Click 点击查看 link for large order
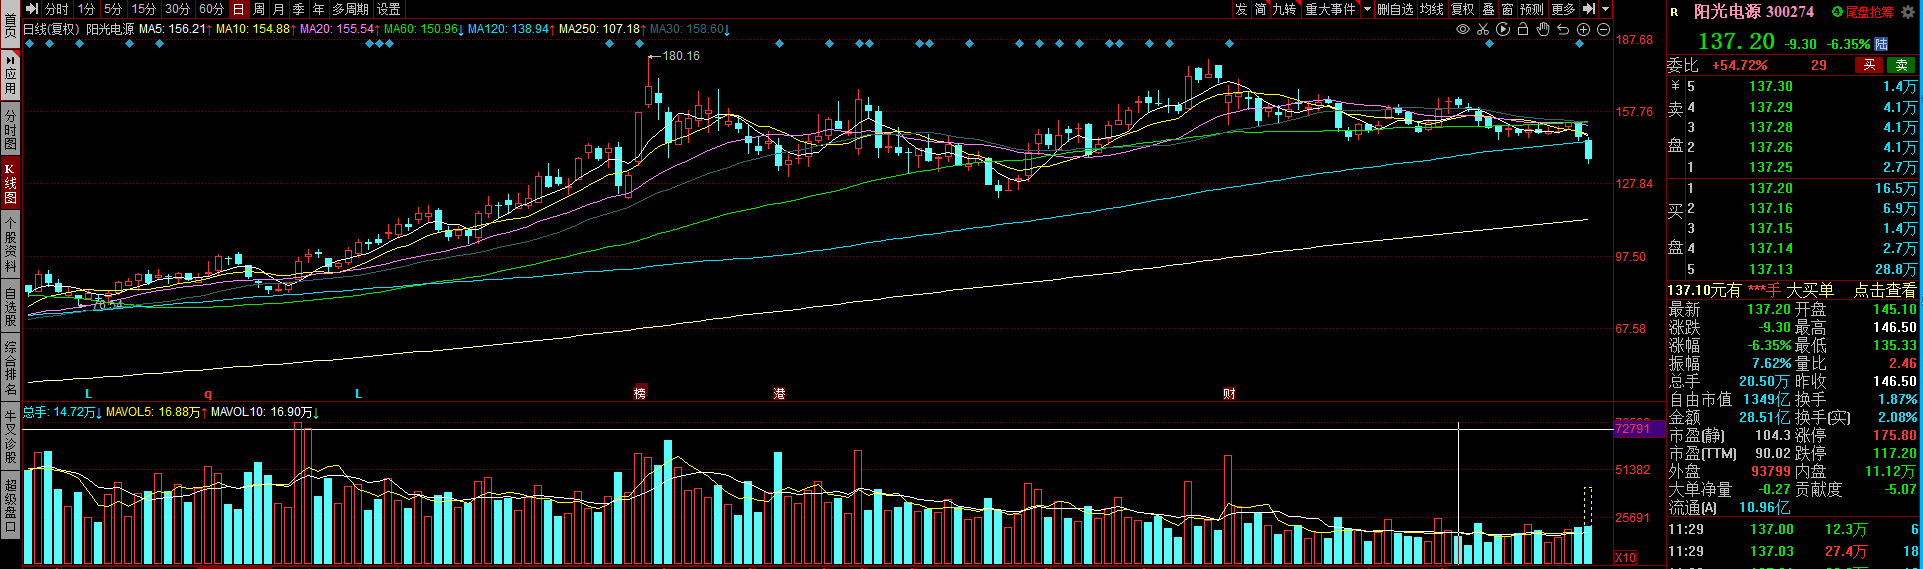The height and width of the screenshot is (569, 1923). point(1885,290)
